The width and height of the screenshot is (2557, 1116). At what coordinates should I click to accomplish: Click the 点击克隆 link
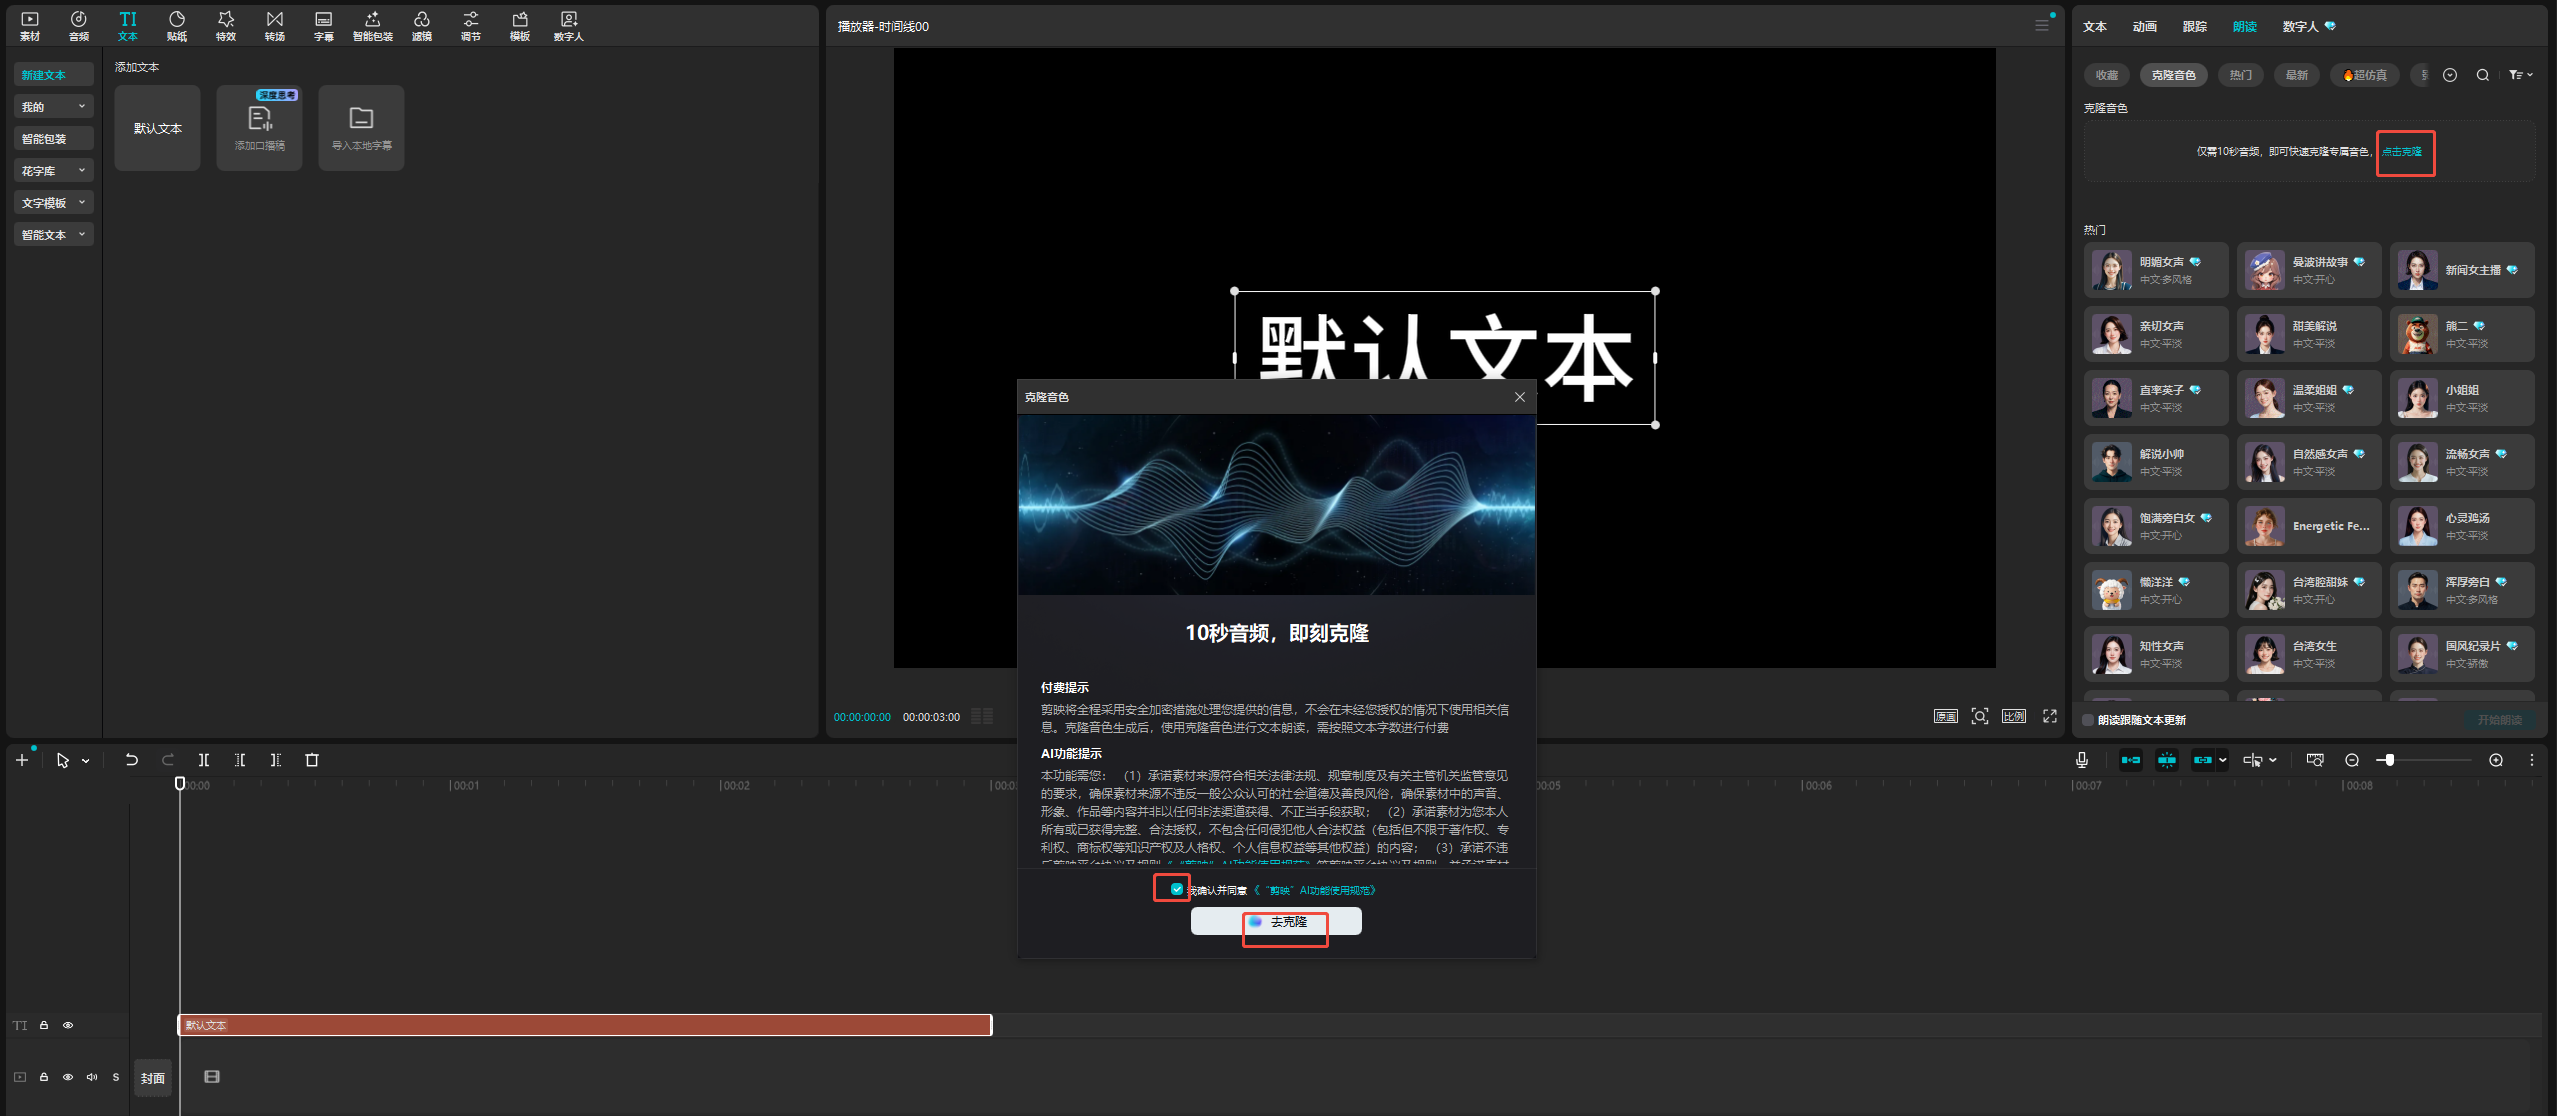coord(2402,152)
